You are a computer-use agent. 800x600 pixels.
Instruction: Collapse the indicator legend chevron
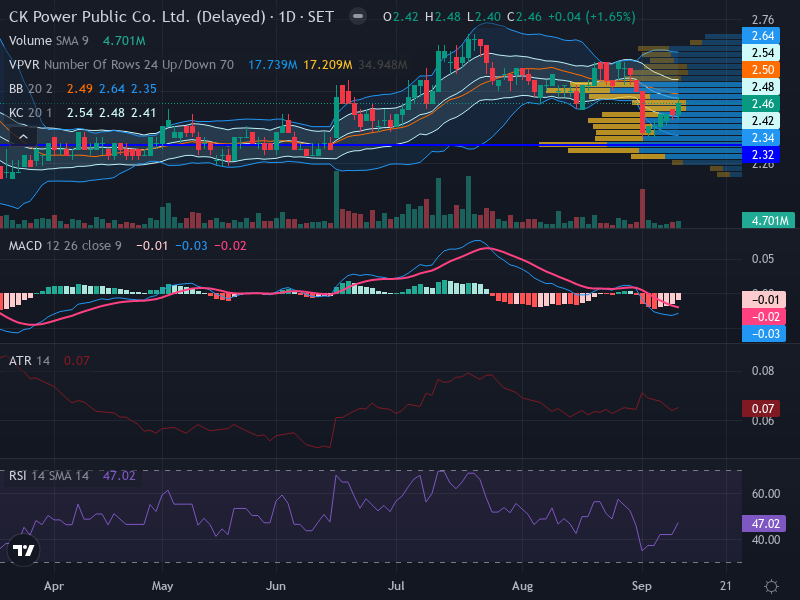click(x=23, y=137)
